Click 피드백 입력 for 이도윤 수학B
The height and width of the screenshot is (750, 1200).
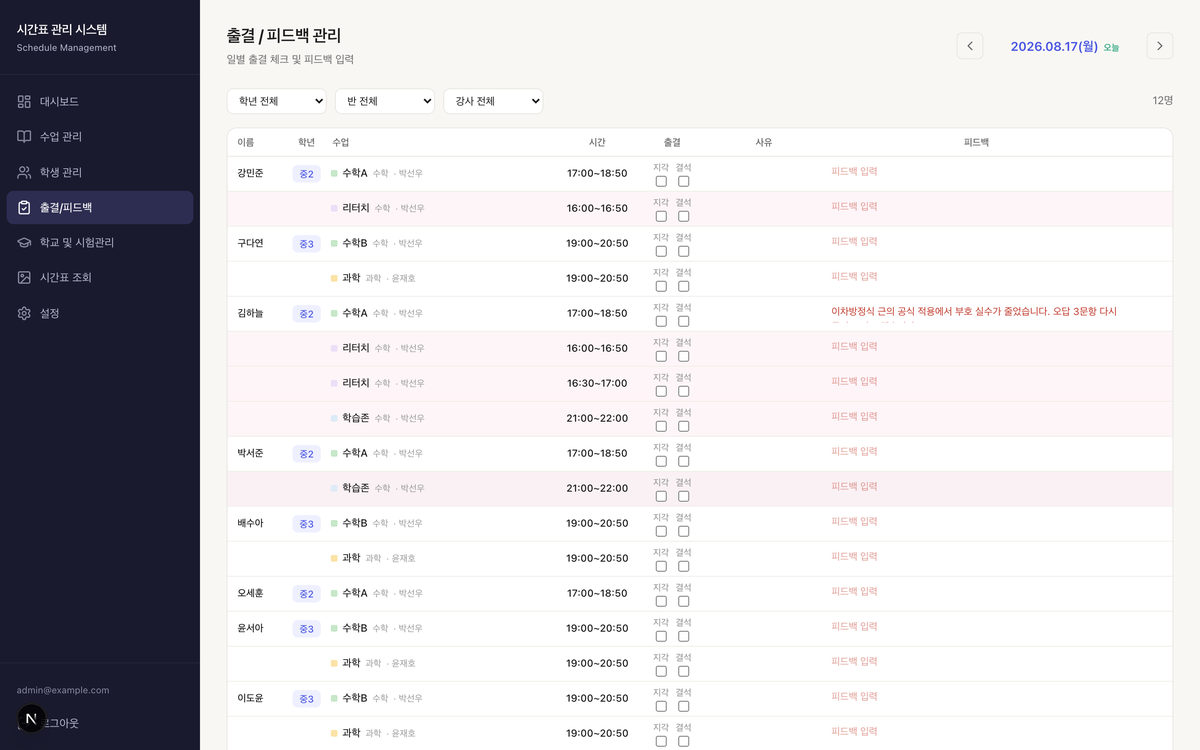[854, 696]
